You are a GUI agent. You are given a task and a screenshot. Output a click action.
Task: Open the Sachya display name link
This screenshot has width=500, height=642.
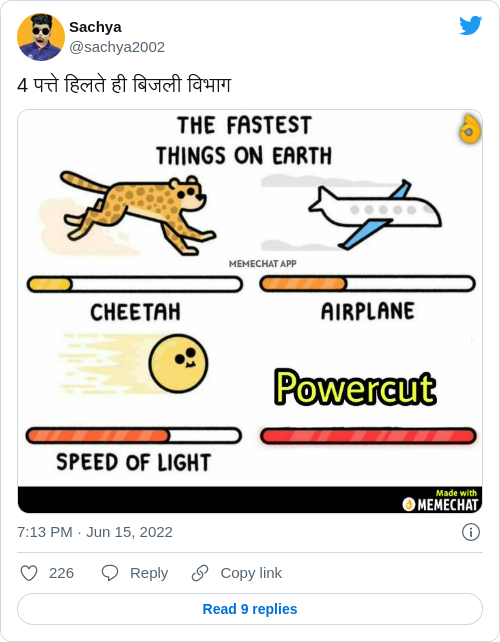pyautogui.click(x=95, y=27)
